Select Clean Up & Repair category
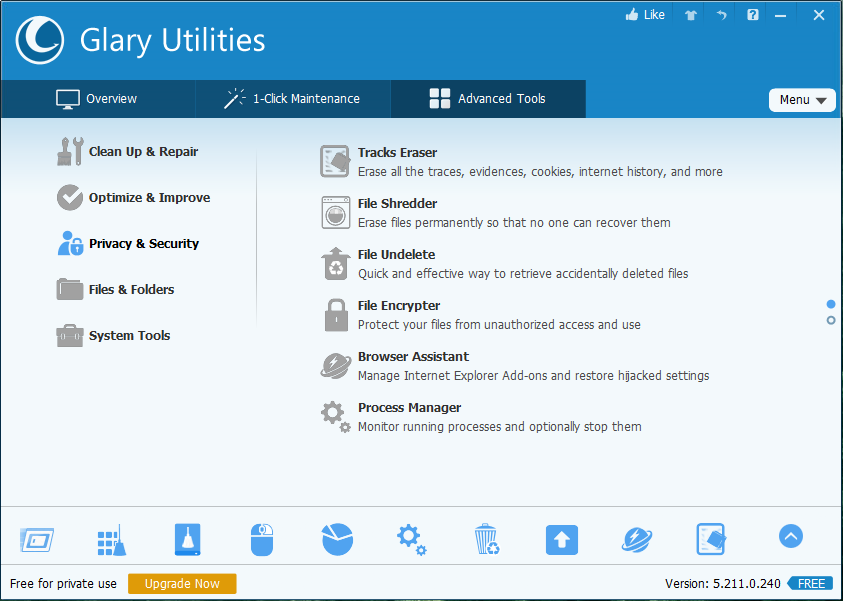The height and width of the screenshot is (601, 843). [143, 152]
